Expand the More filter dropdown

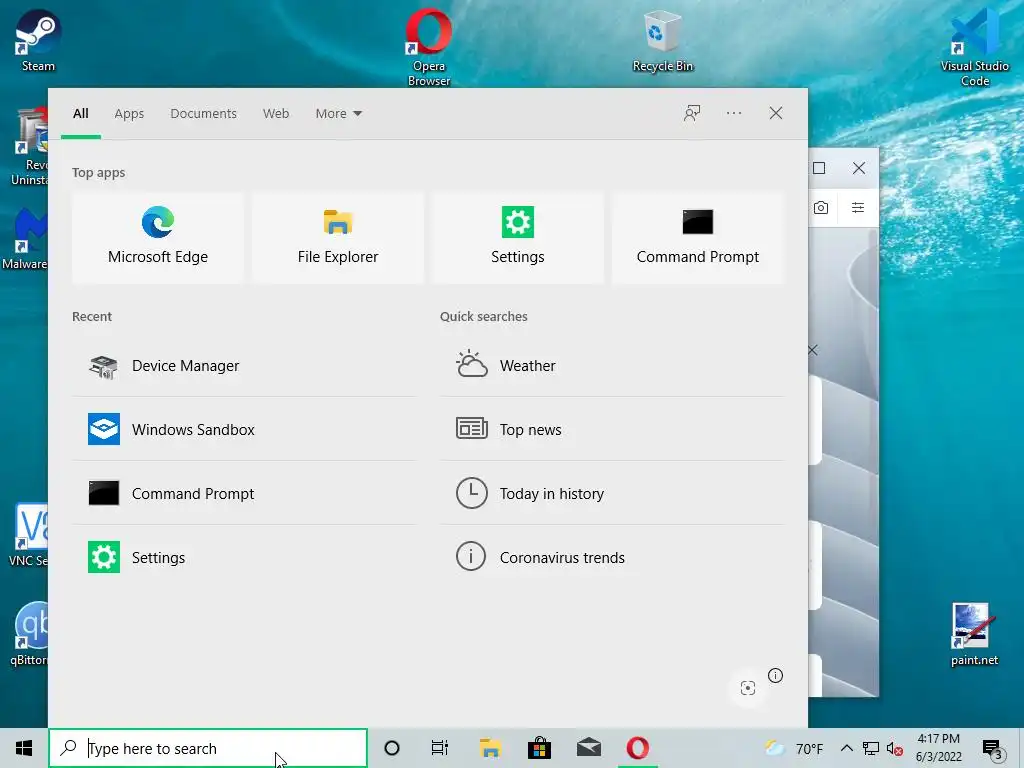(x=338, y=114)
